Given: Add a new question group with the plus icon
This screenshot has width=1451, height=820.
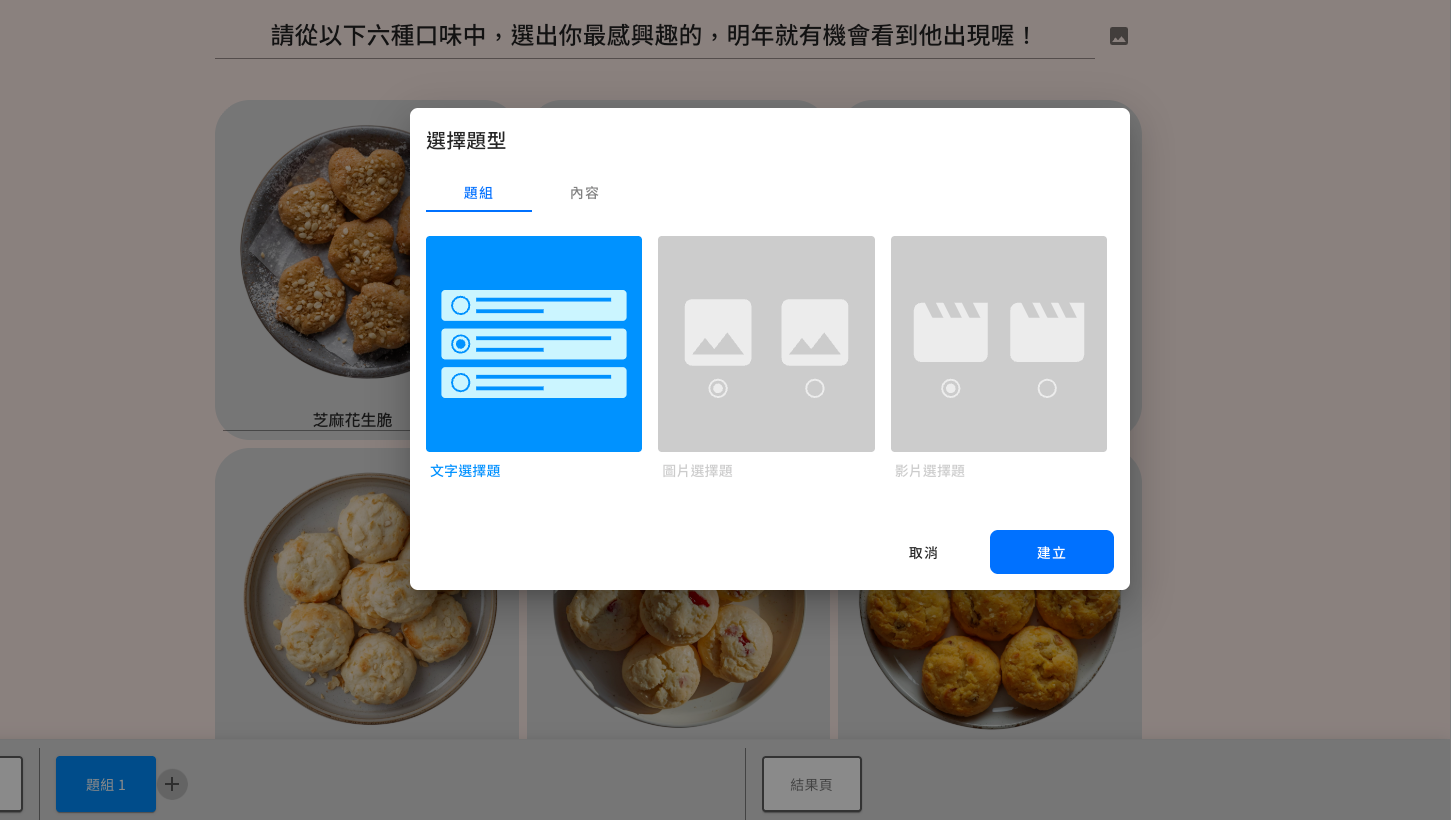Looking at the screenshot, I should pyautogui.click(x=171, y=784).
